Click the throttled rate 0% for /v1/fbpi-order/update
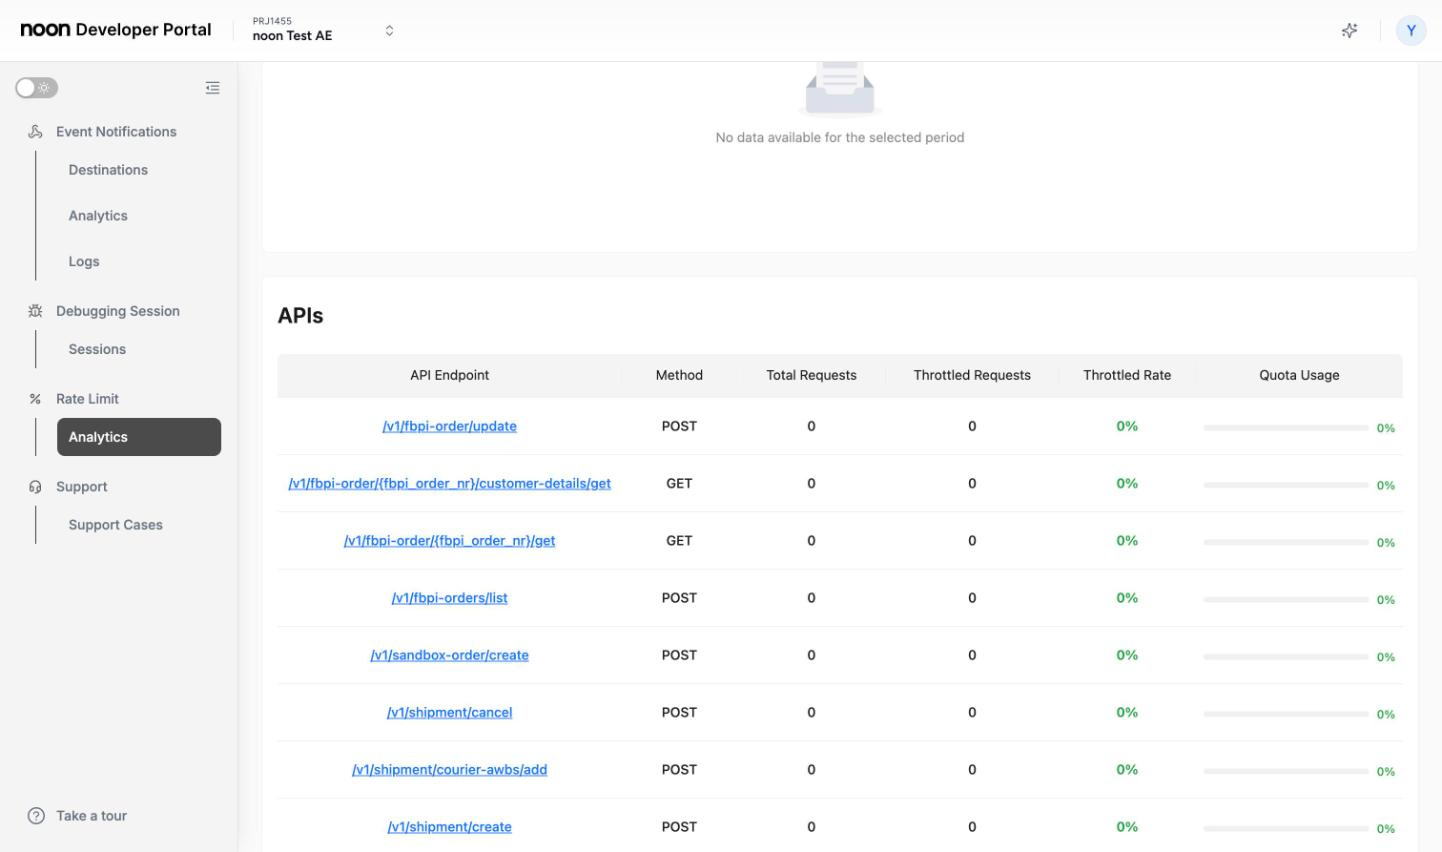The width and height of the screenshot is (1442, 852). coord(1127,426)
